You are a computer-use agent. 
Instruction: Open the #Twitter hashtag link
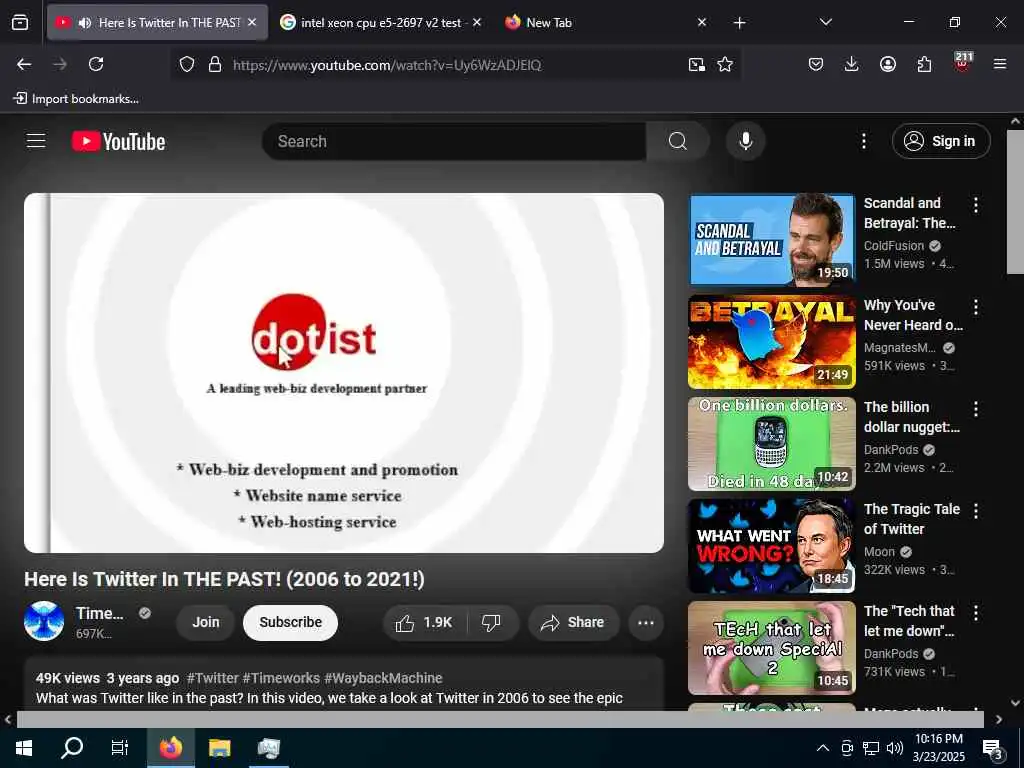tap(212, 678)
